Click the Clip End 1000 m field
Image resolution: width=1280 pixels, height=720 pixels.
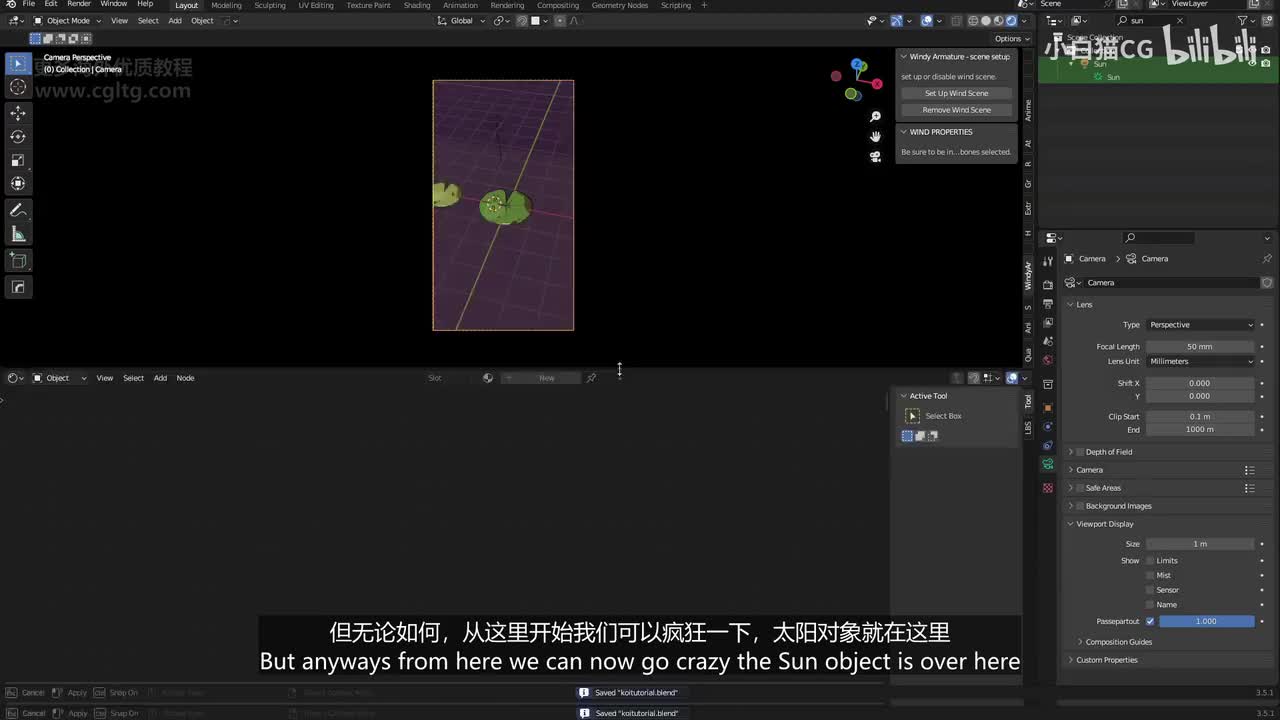1200,430
